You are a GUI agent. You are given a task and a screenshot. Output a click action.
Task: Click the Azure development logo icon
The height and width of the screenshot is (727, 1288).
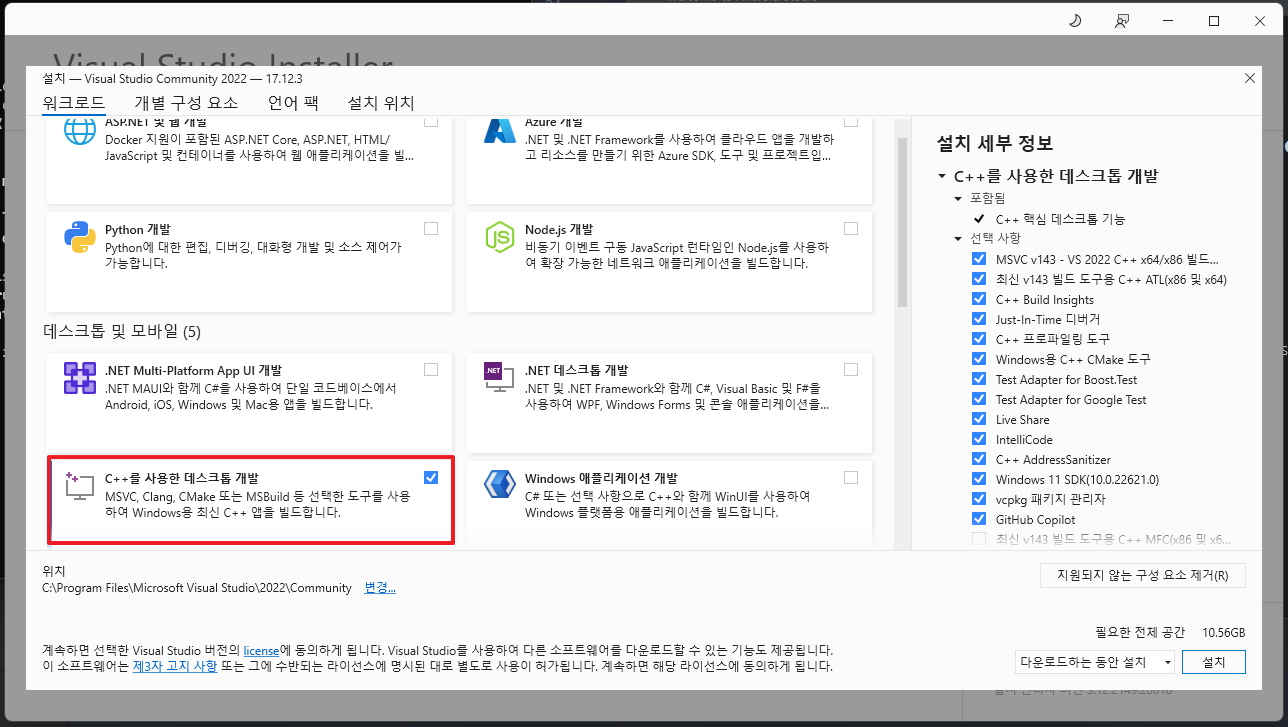click(499, 133)
